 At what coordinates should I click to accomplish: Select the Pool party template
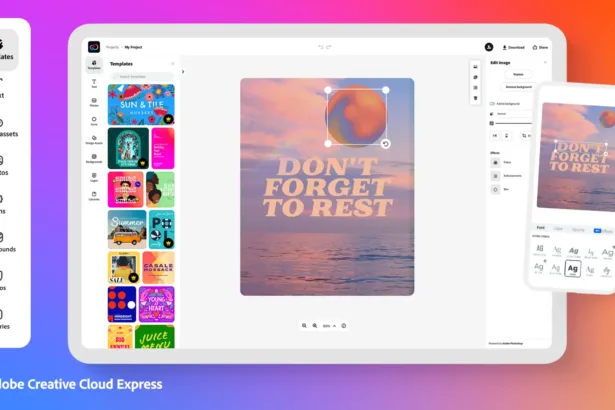[x=162, y=230]
